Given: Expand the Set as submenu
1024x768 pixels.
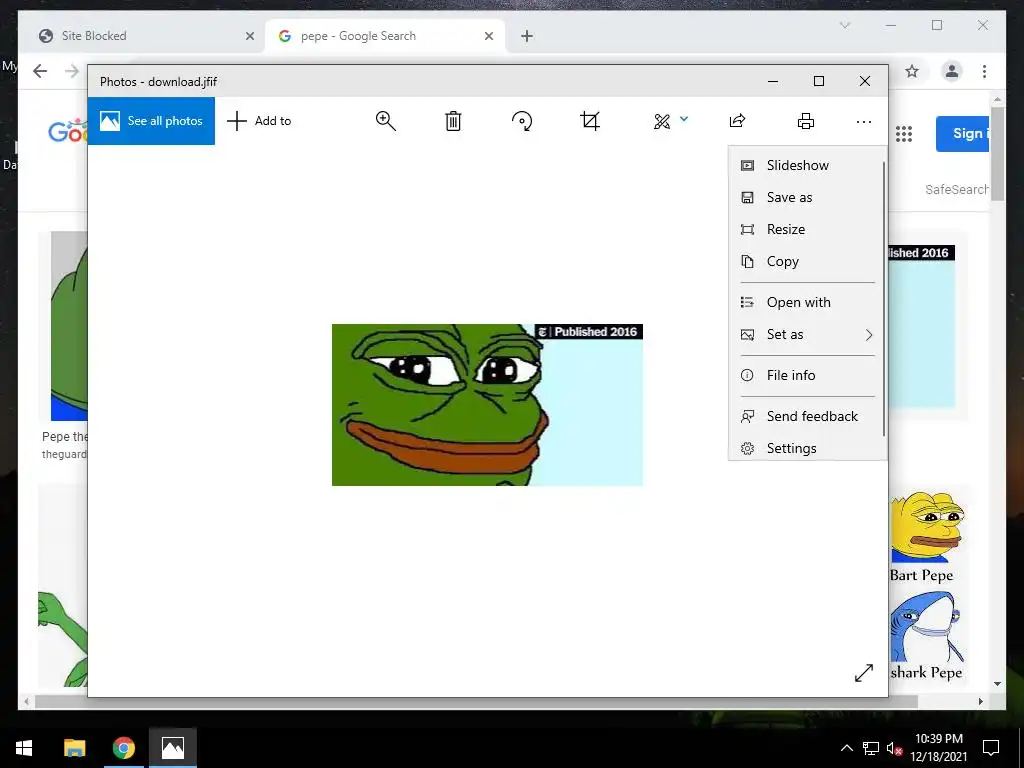Looking at the screenshot, I should point(807,334).
